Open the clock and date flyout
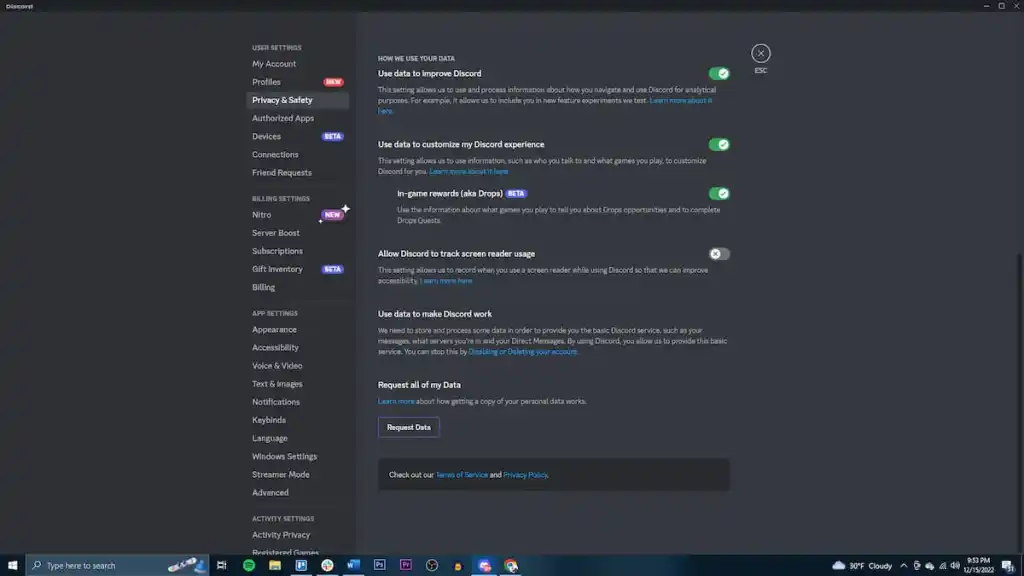Viewport: 1024px width, 576px height. click(978, 566)
